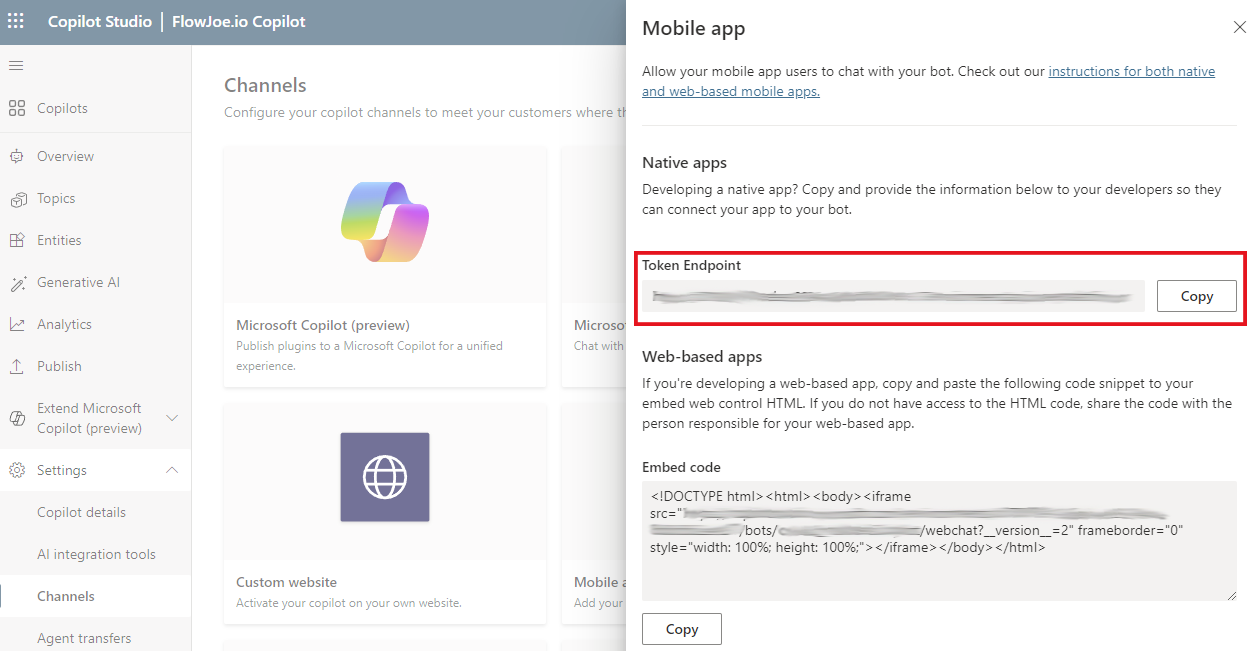Close the Mobile app panel
1251x651 pixels.
click(1239, 28)
